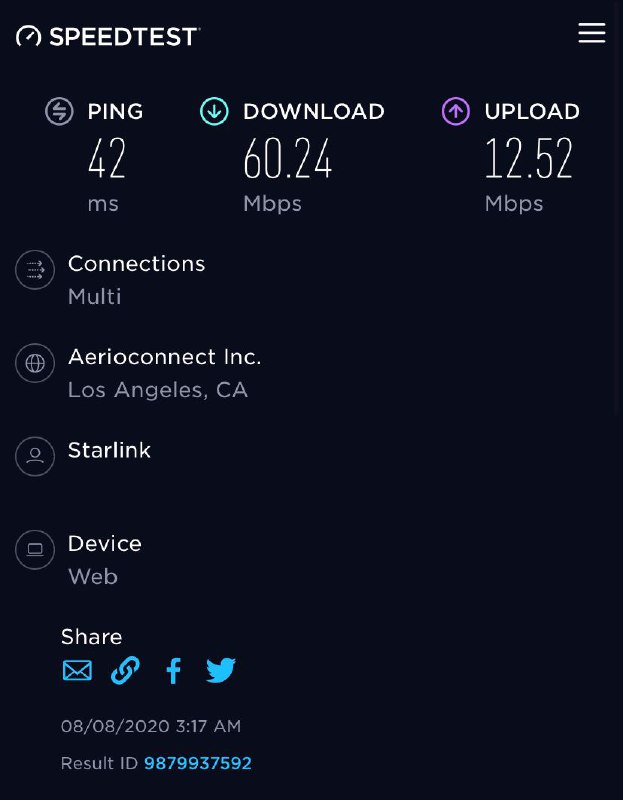Click the Aerioconnect Inc. provider name

tap(164, 357)
